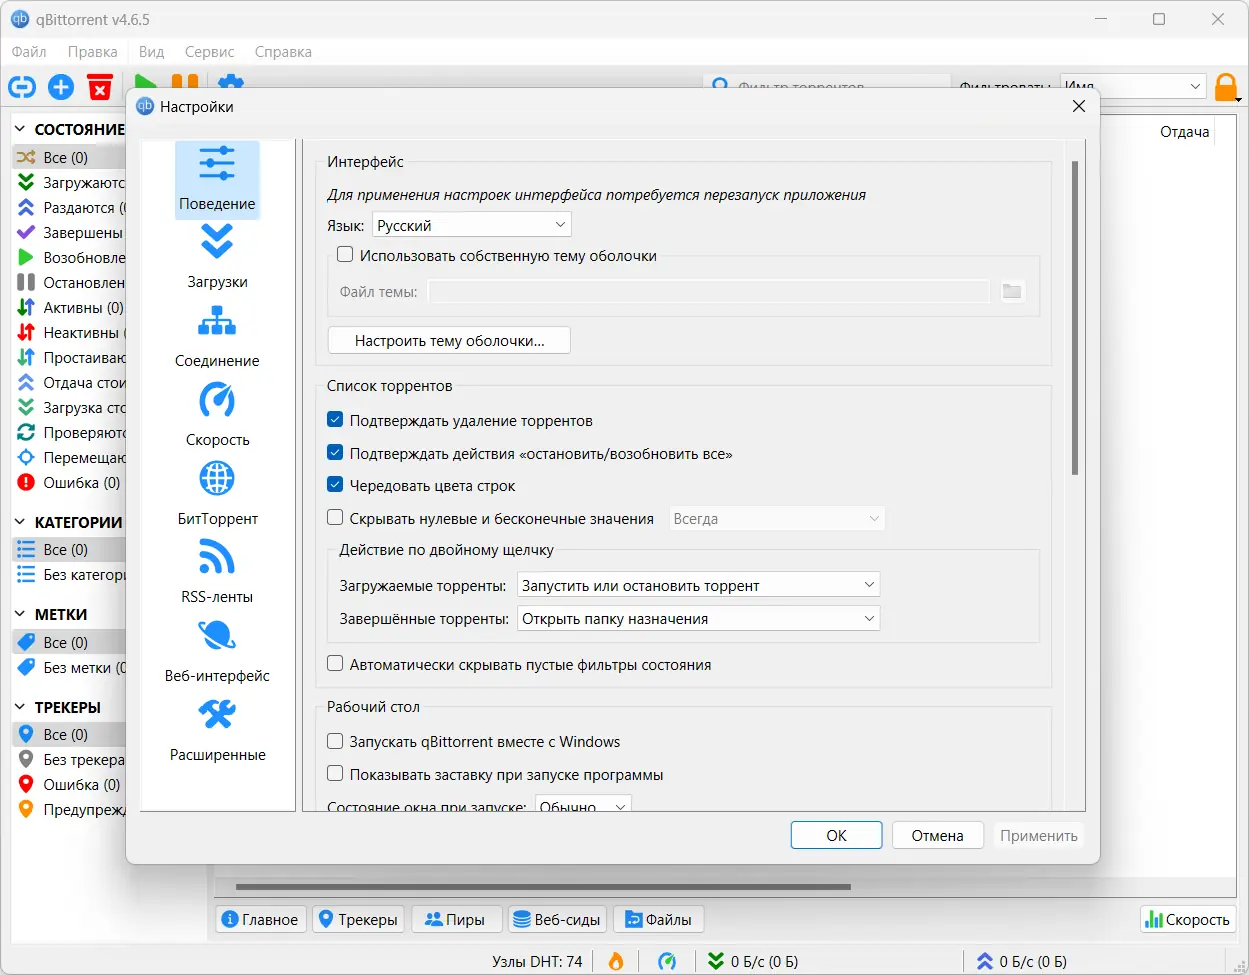Collapse the КАТЕГОРИИ section

pyautogui.click(x=22, y=522)
